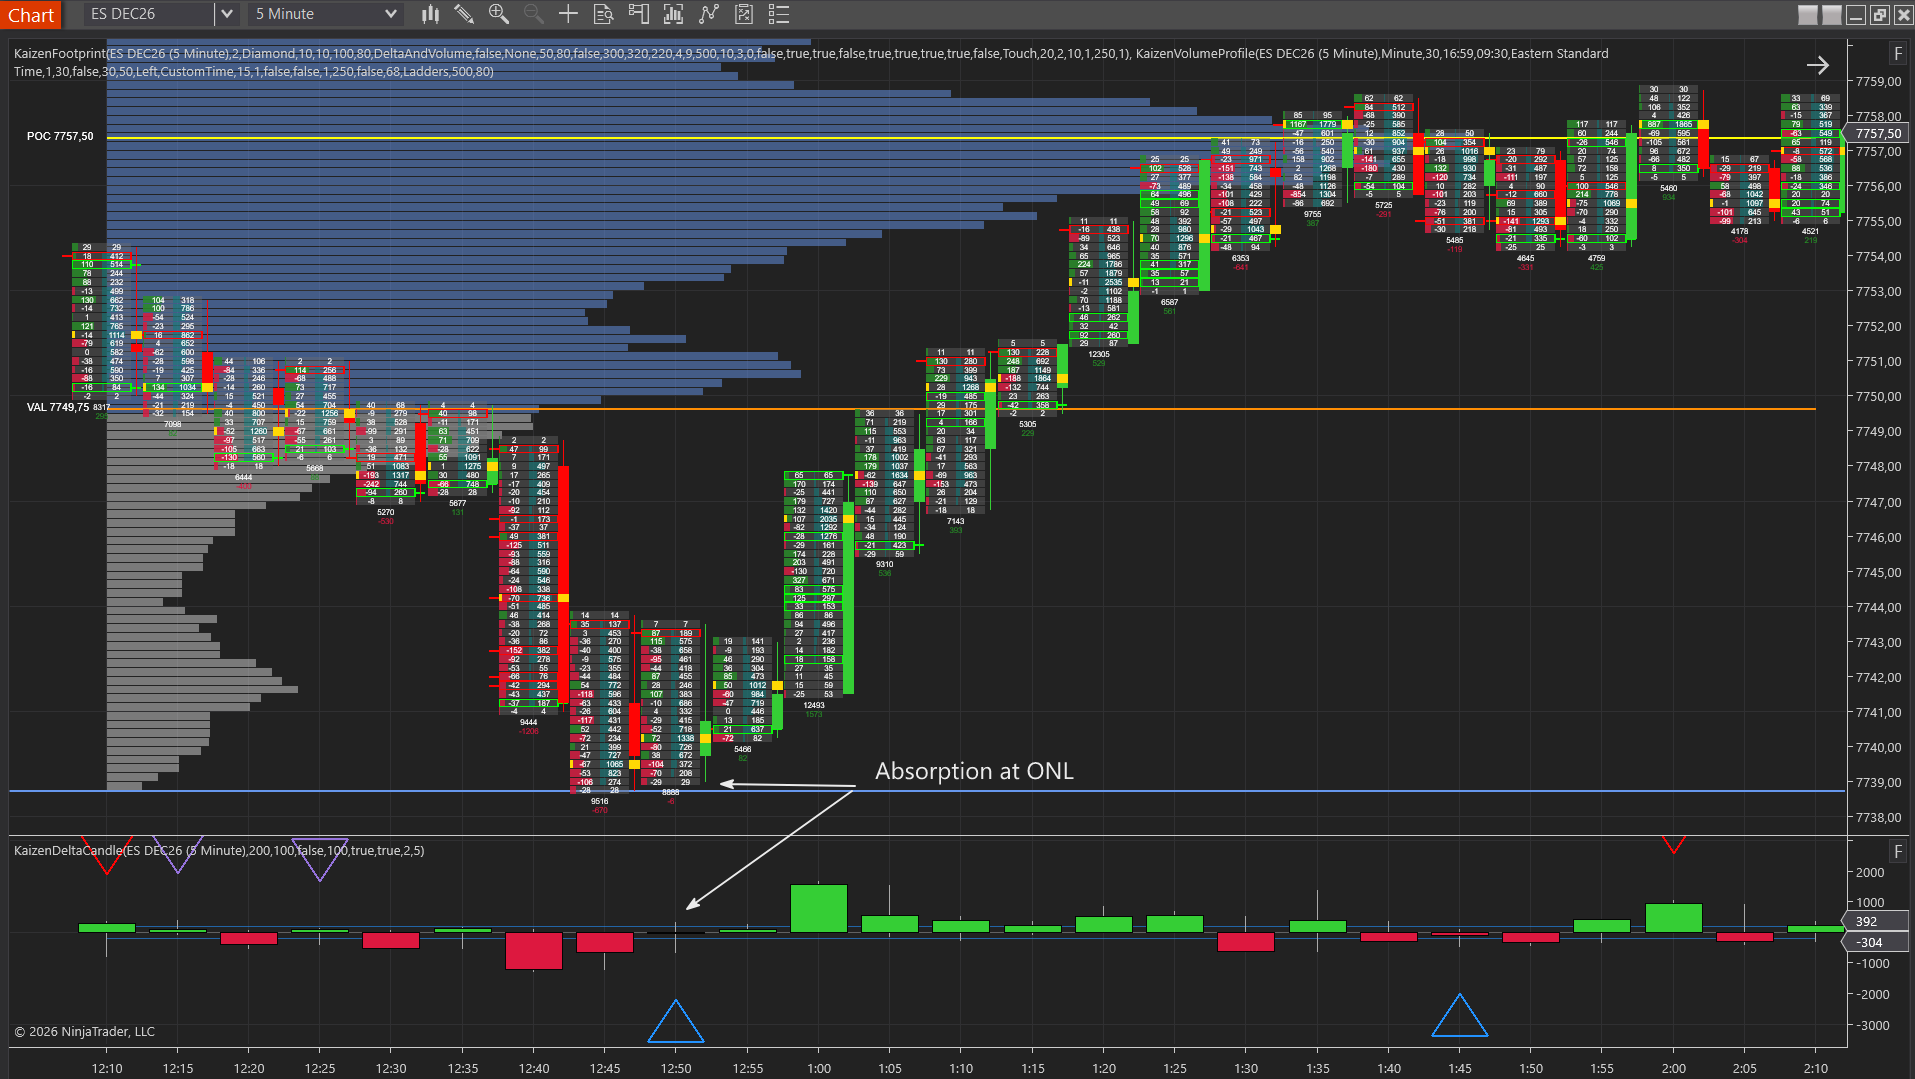Screen dimensions: 1915x1079
Task: Open the Chart Trader icon
Action: pyautogui.click(x=638, y=14)
